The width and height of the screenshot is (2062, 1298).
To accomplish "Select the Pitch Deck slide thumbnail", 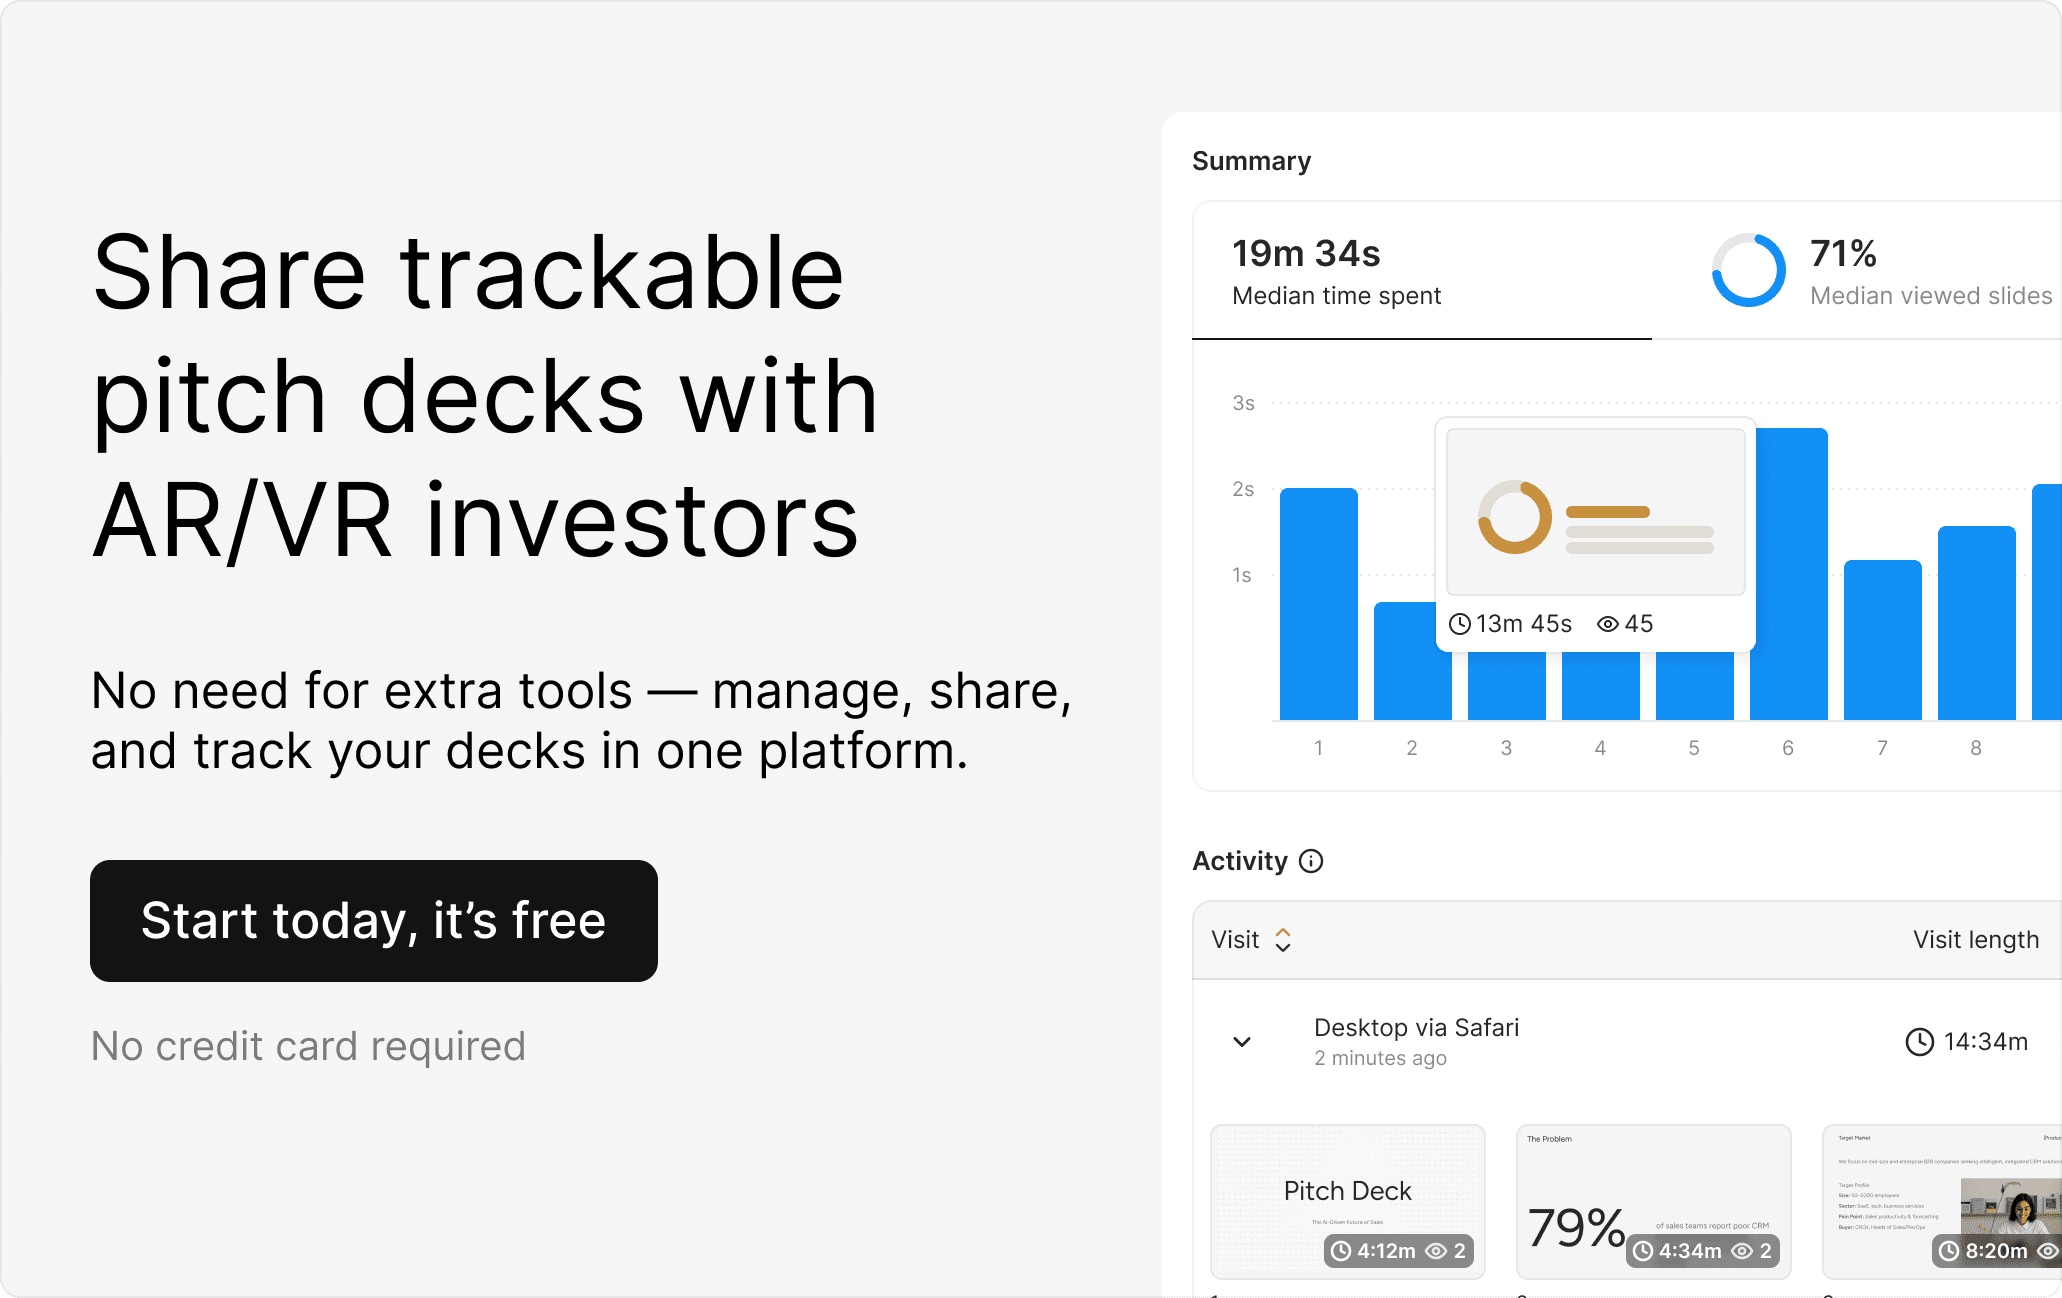I will pos(1347,1201).
